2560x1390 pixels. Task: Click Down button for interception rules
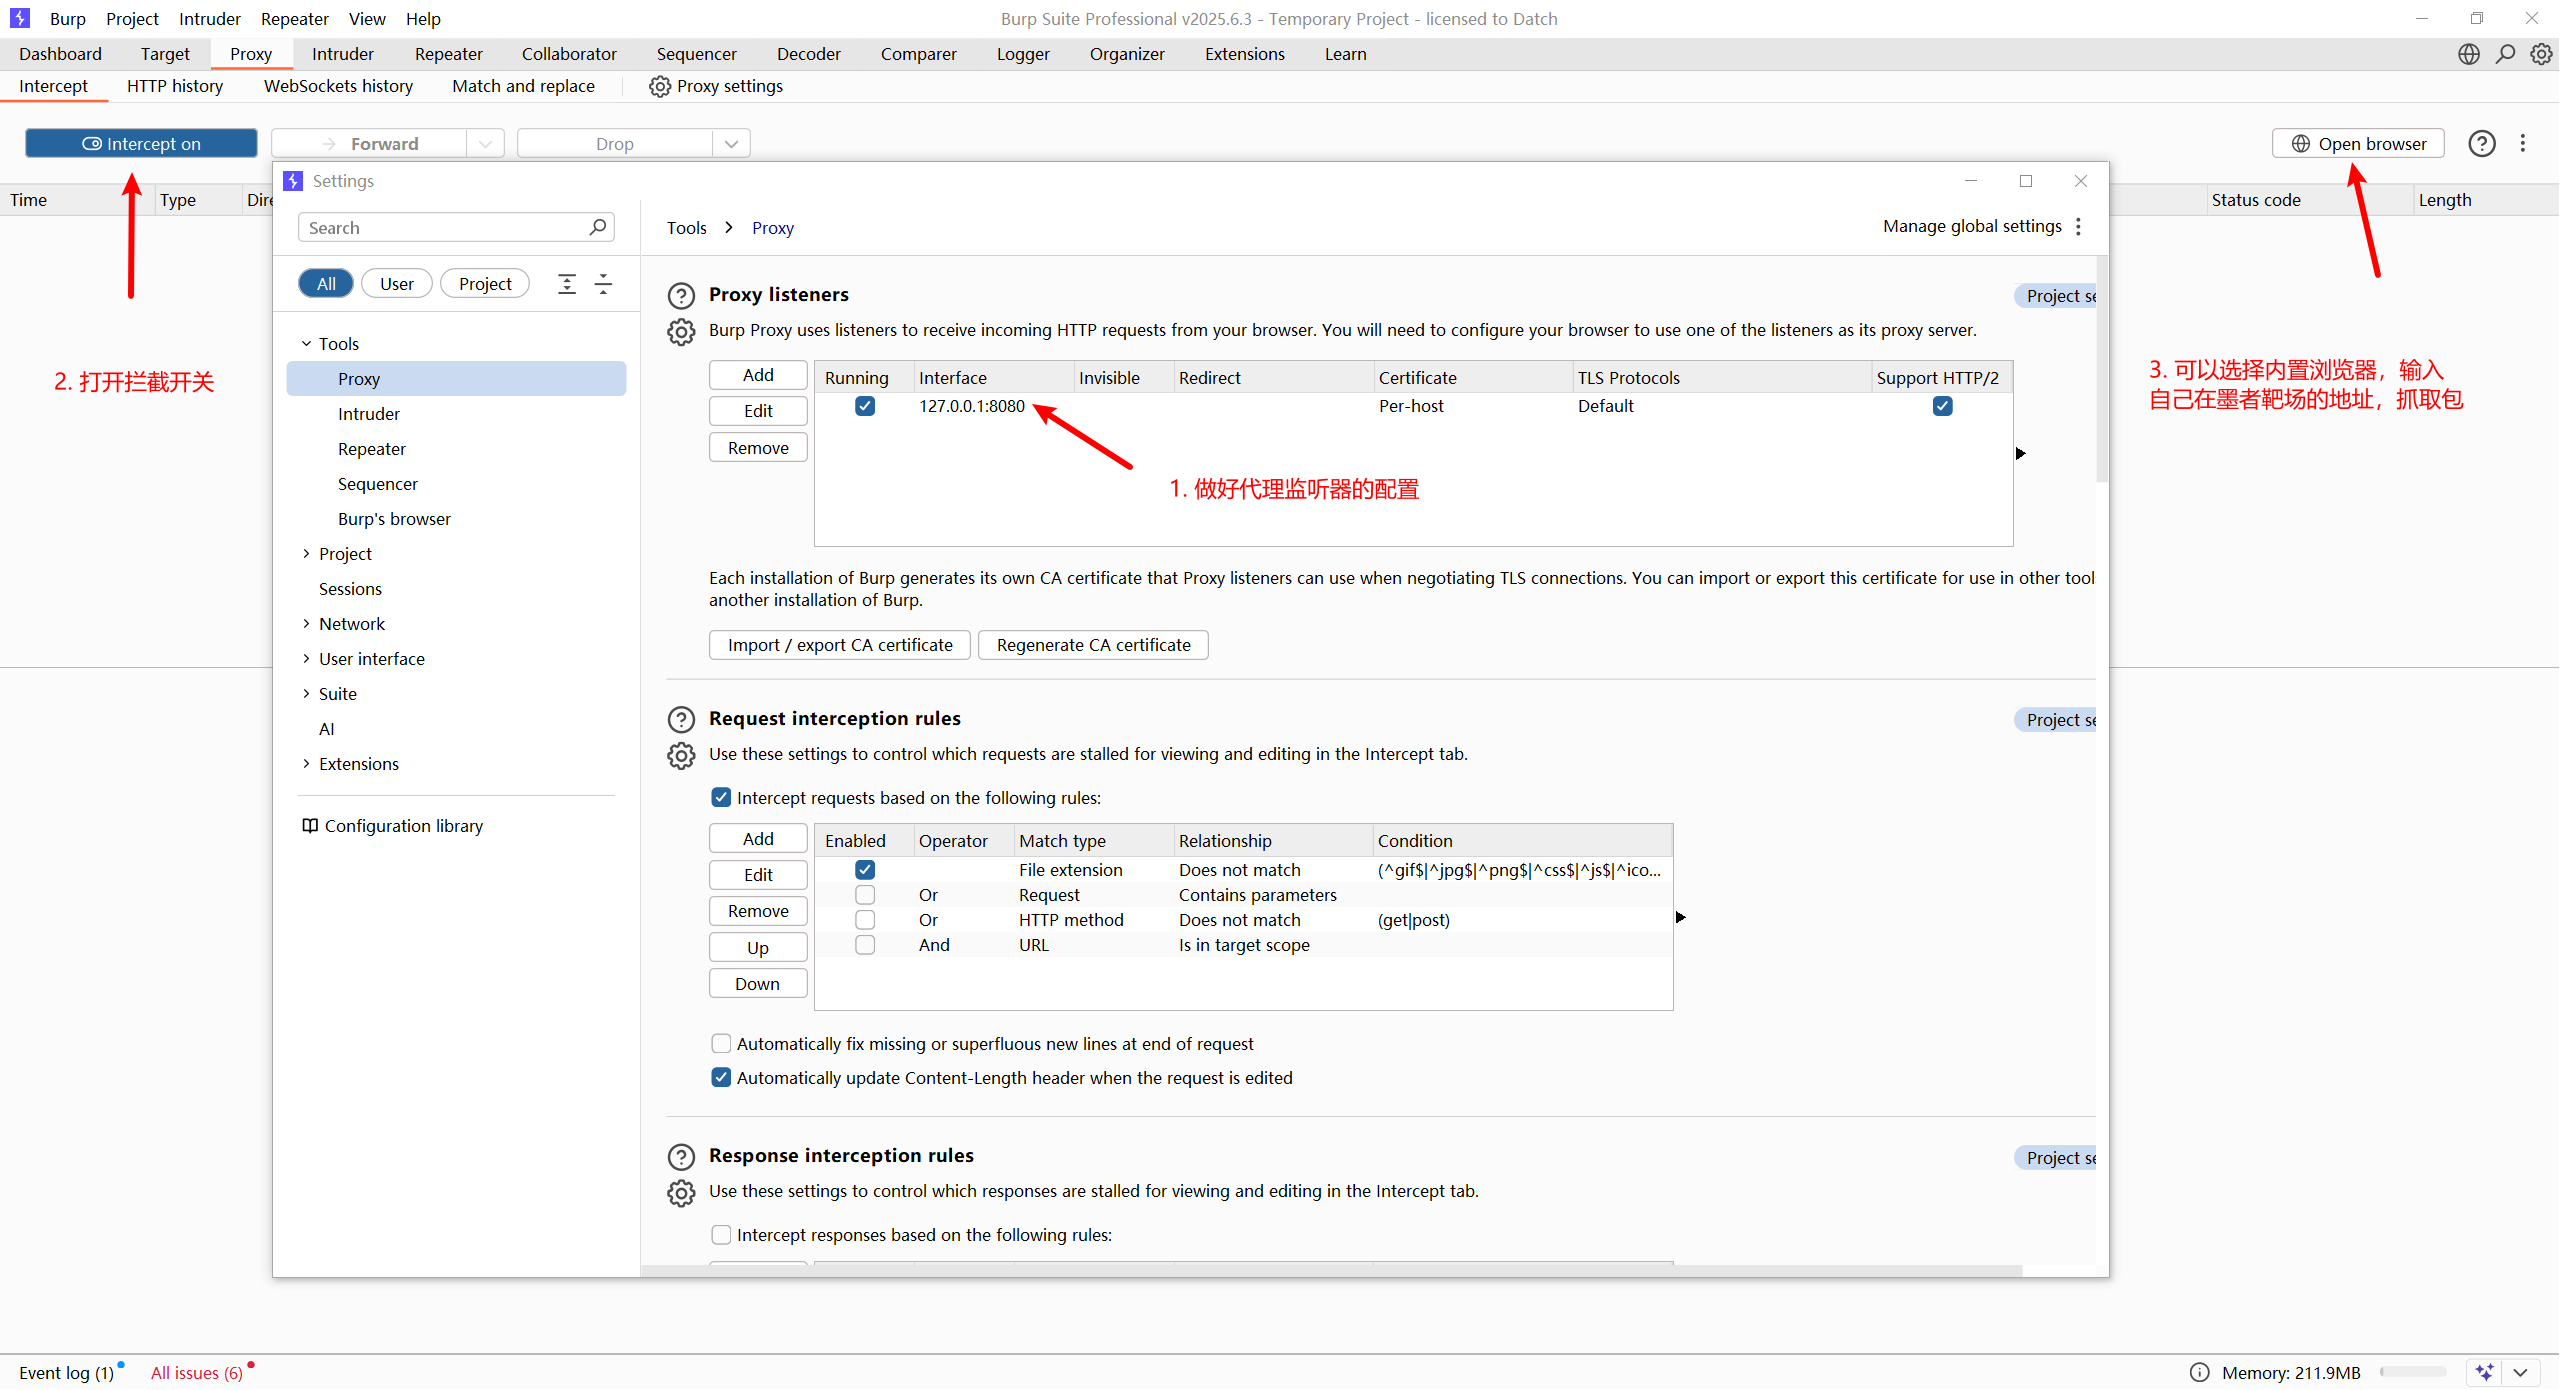[758, 983]
